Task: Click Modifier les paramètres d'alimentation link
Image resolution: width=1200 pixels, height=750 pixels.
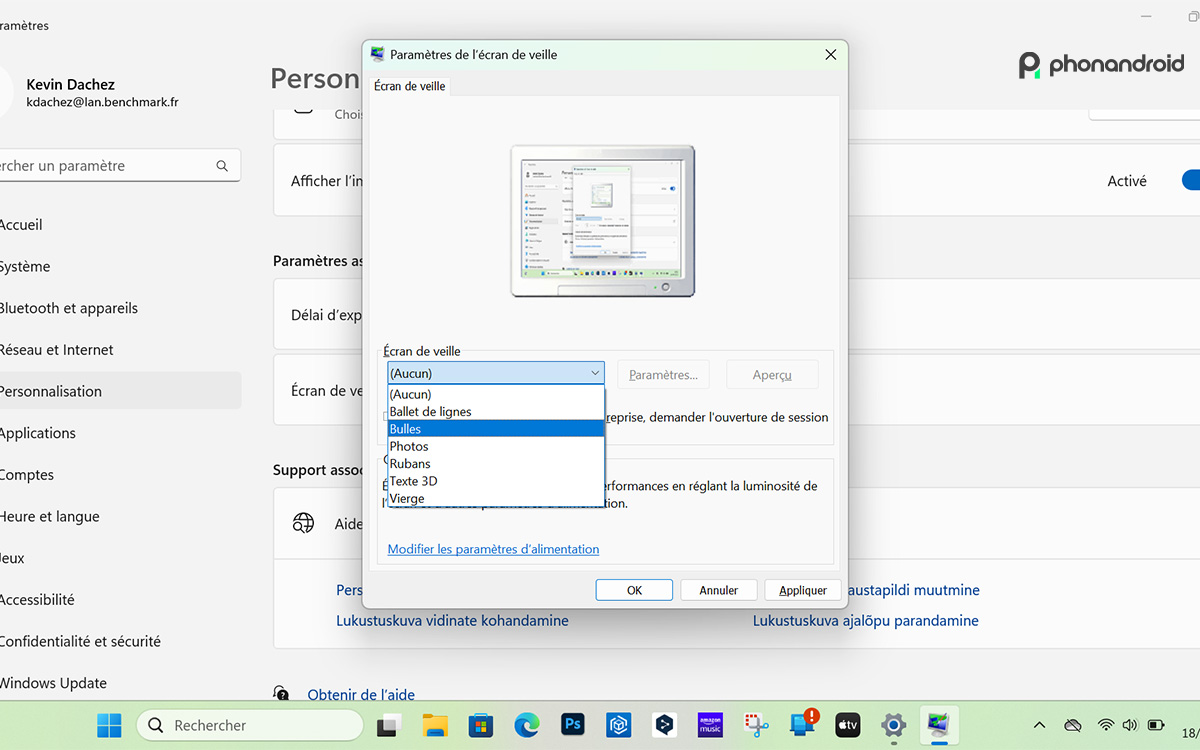Action: pos(493,548)
